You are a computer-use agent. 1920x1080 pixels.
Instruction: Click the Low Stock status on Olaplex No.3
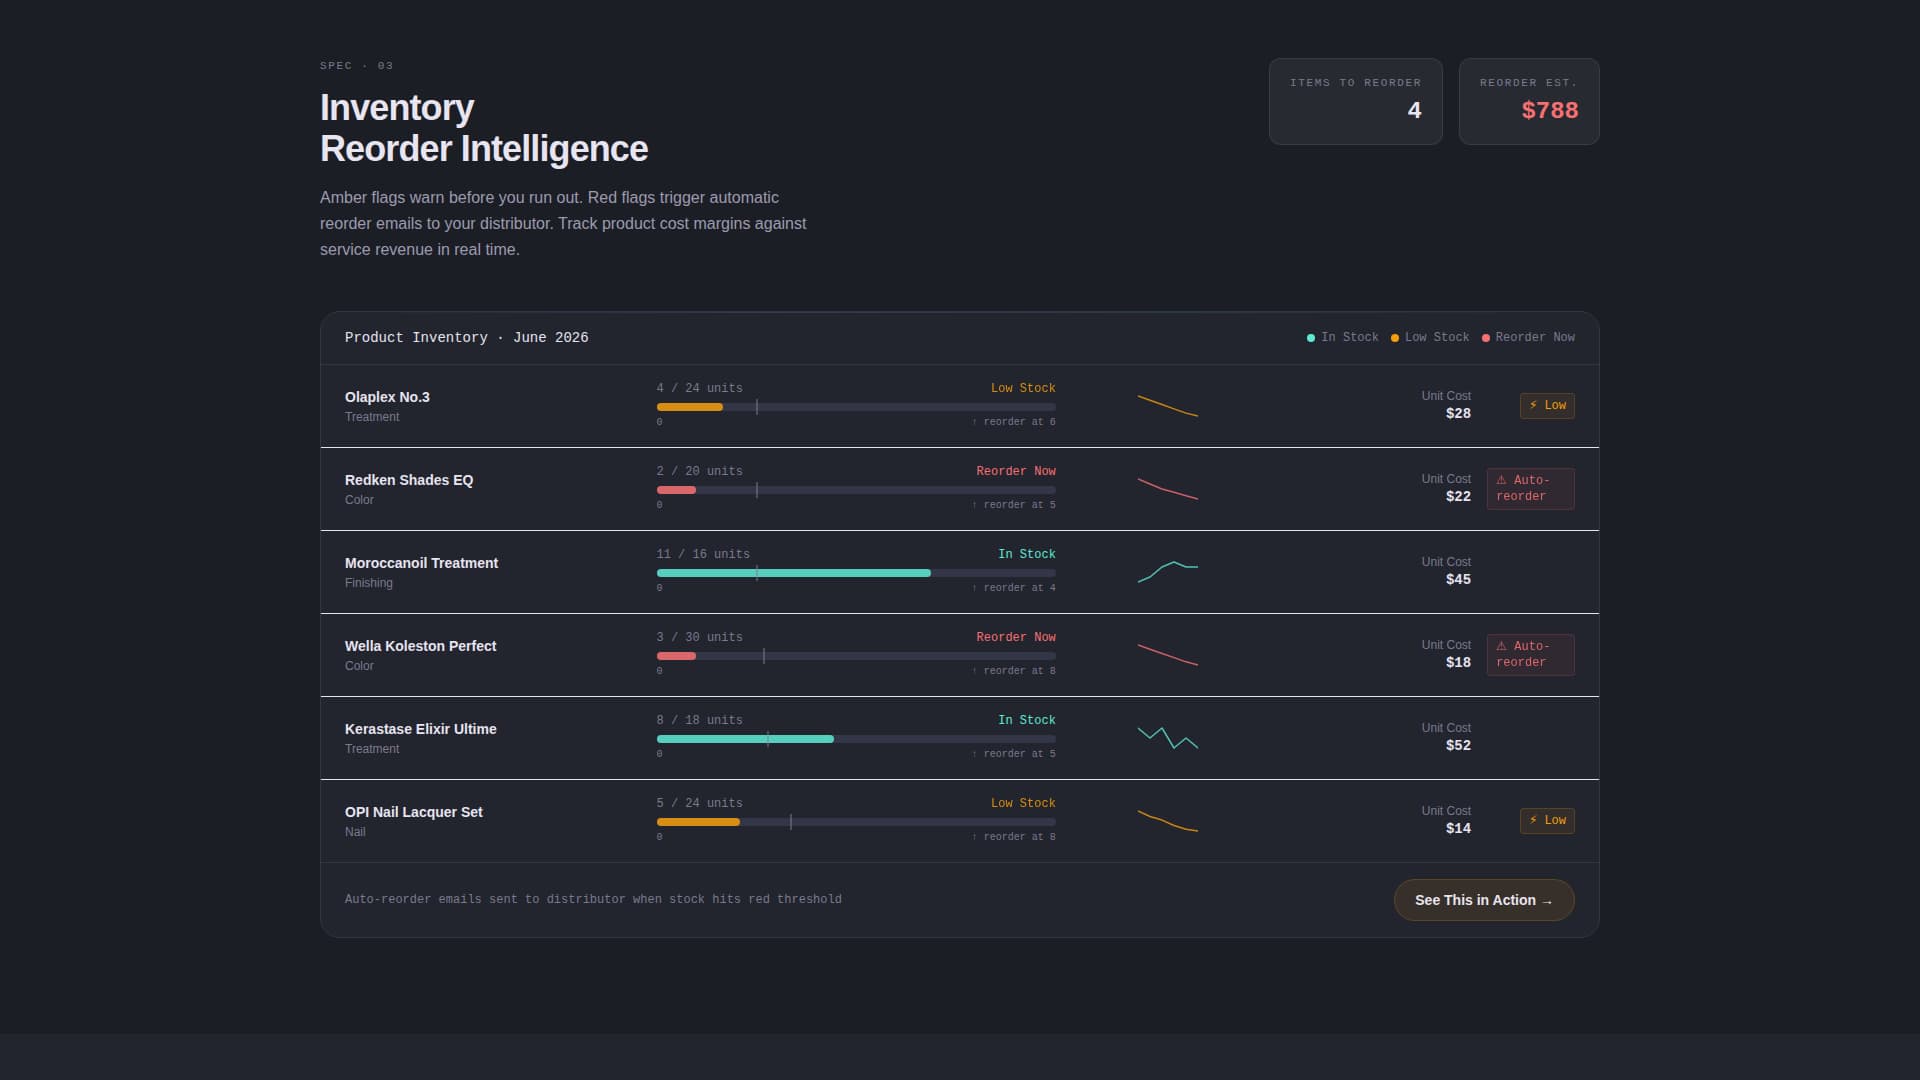click(1023, 388)
